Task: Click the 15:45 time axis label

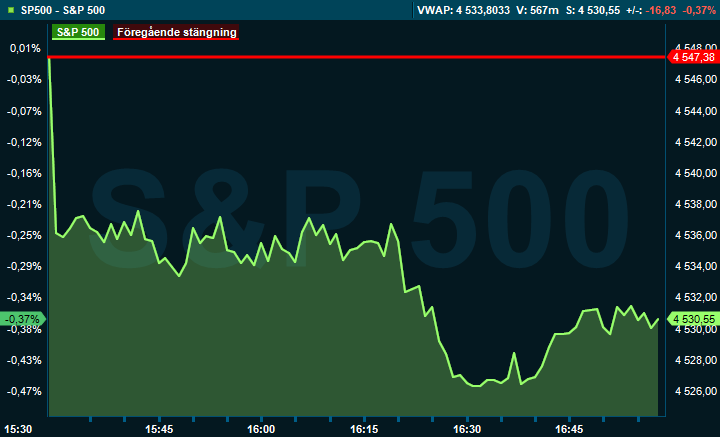Action: pos(159,430)
